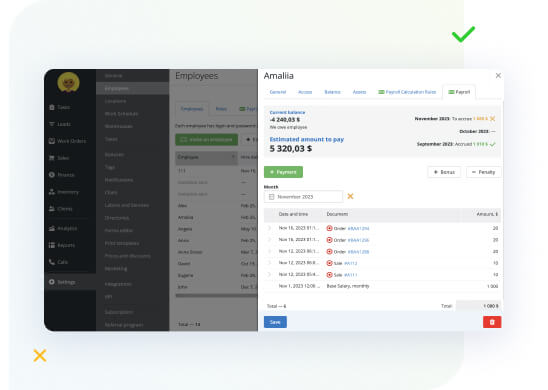Screen dimensions: 548x390
Task: Open the Employees tab on the Employees page
Action: click(x=192, y=109)
